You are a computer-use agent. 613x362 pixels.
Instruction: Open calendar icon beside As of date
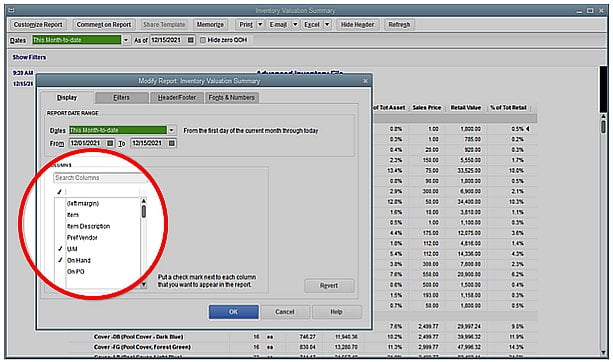point(190,40)
